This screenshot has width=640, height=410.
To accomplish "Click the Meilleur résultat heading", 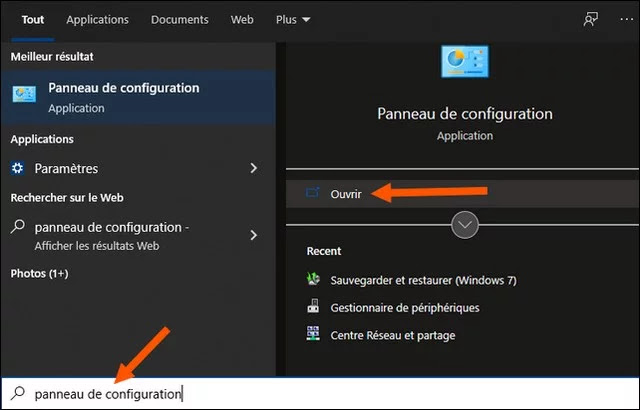I will pyautogui.click(x=52, y=56).
